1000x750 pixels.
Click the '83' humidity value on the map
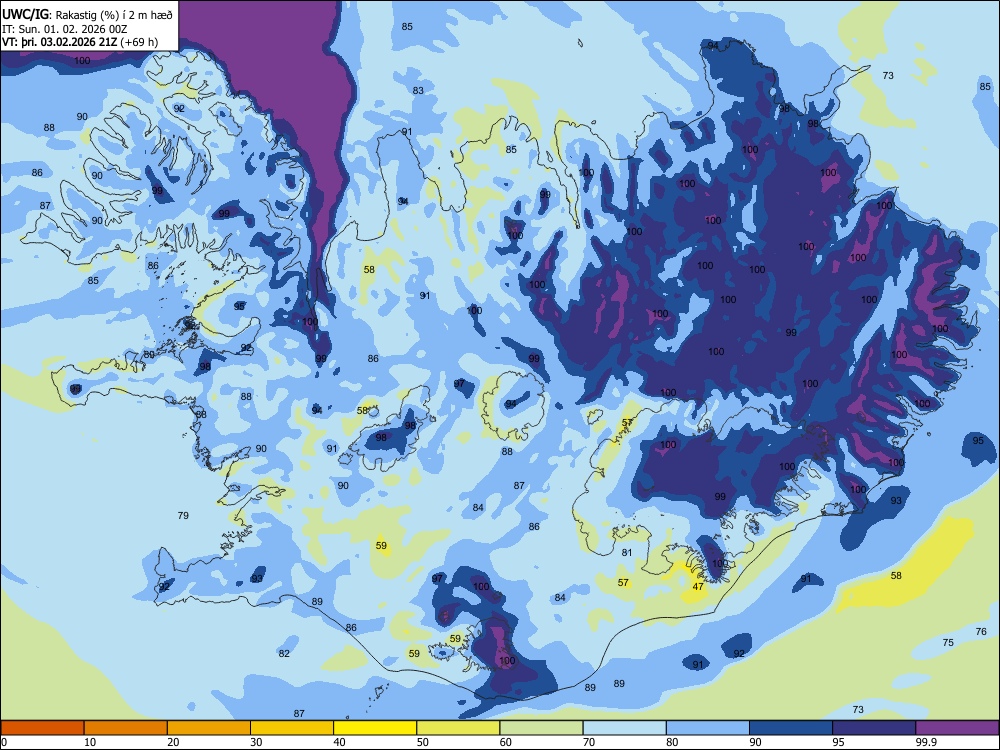[x=418, y=91]
